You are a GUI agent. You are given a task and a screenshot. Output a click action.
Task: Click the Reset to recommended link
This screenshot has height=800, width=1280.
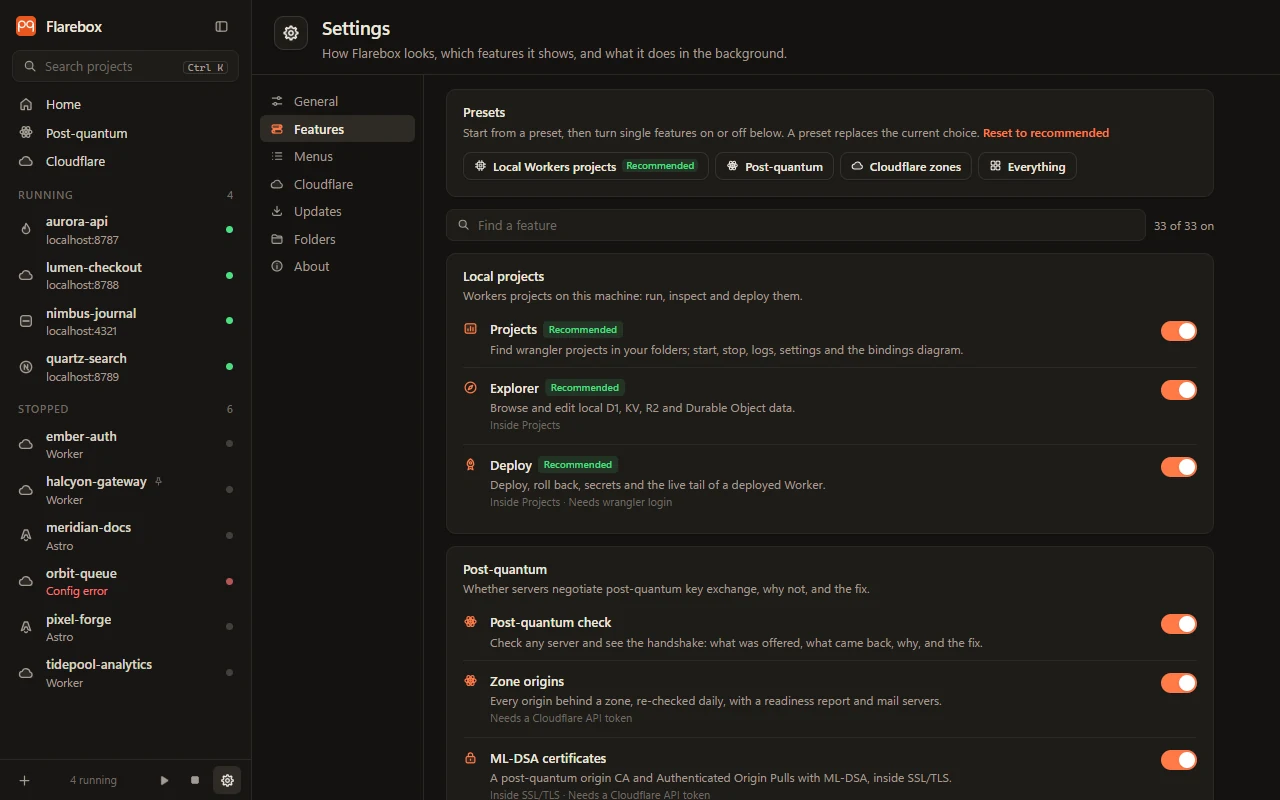(1046, 133)
